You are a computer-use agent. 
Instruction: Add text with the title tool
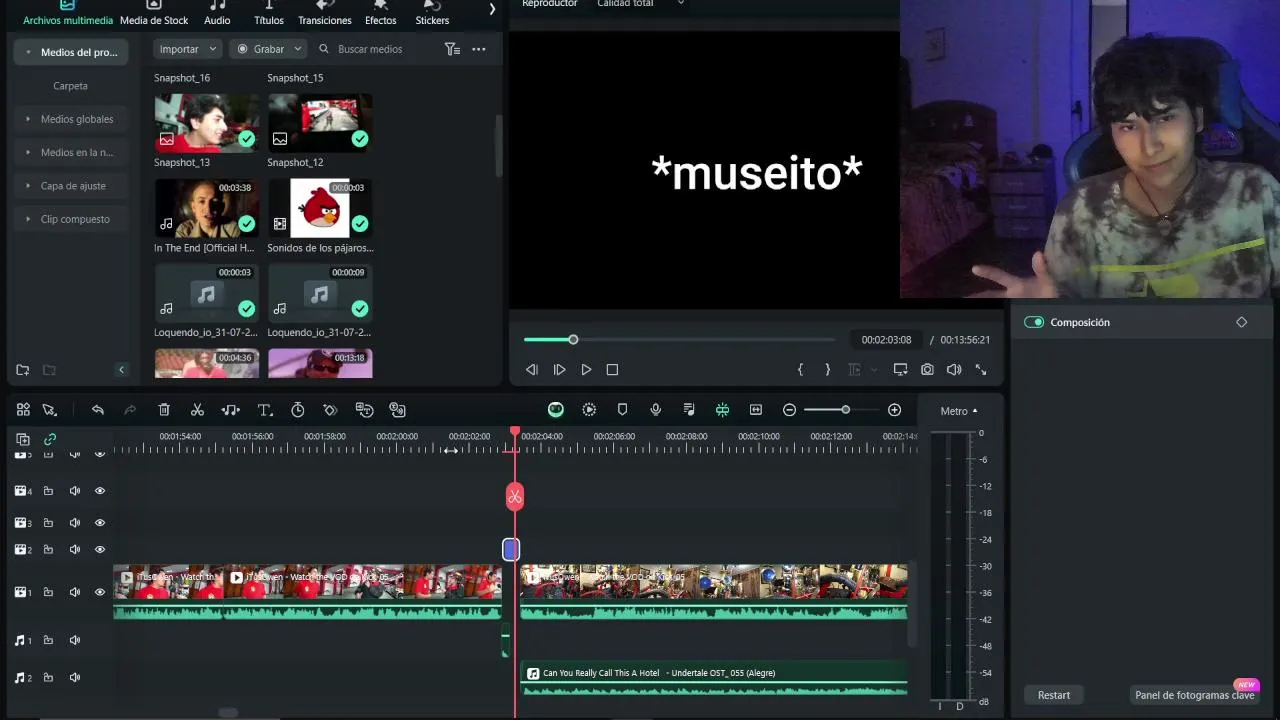point(265,410)
